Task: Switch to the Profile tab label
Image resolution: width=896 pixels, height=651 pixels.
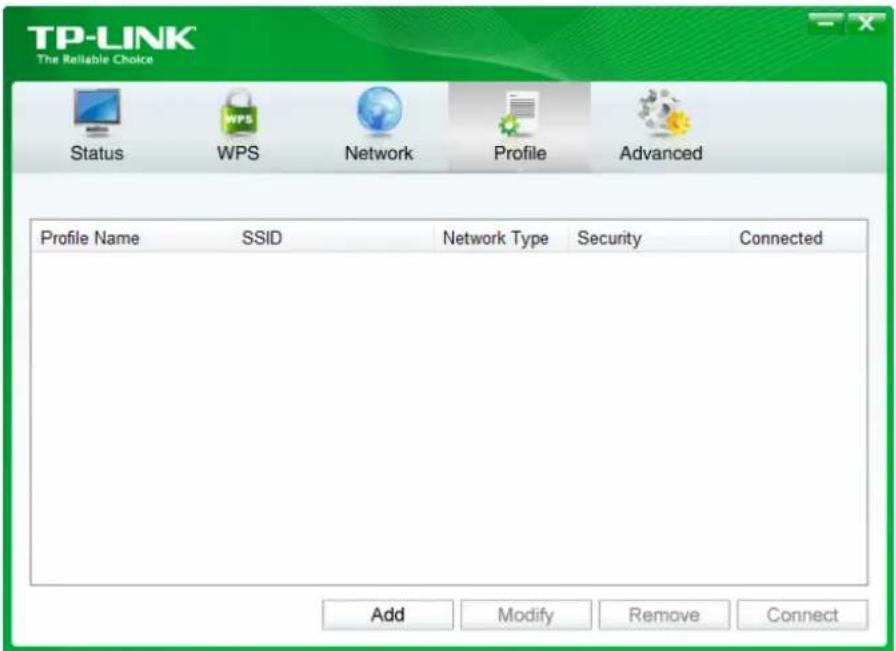Action: click(x=520, y=153)
